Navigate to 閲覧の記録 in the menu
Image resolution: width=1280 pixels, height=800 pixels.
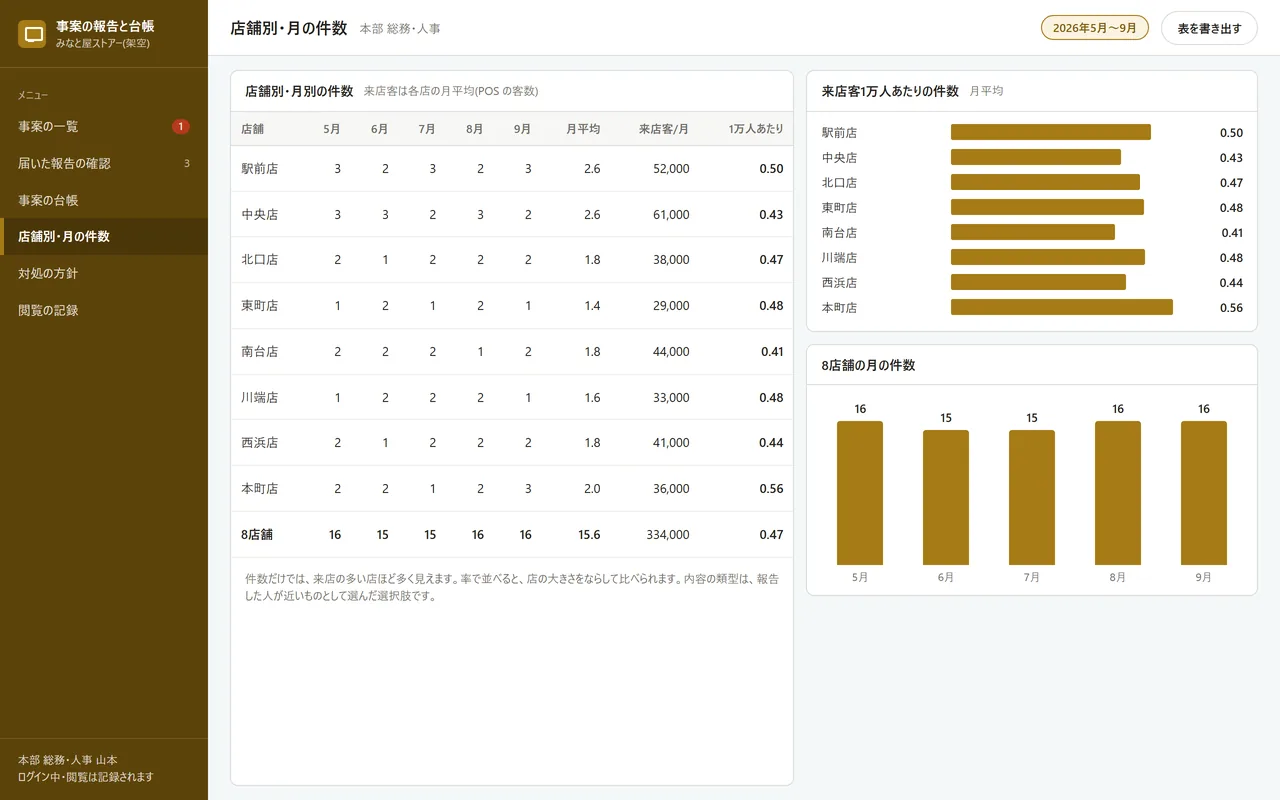pyautogui.click(x=104, y=310)
